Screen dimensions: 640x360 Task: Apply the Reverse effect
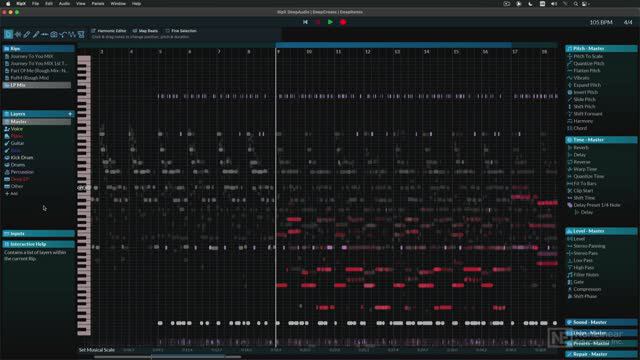click(582, 162)
